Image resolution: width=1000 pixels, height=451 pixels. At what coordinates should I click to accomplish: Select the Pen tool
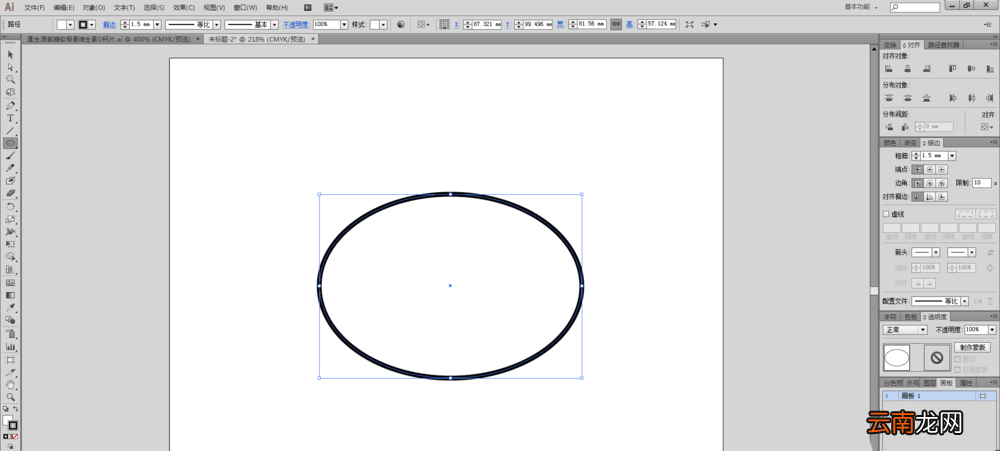10,106
